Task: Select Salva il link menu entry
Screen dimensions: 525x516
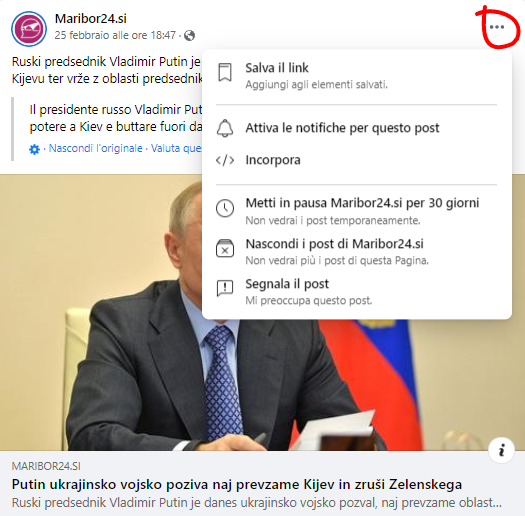Action: click(357, 75)
